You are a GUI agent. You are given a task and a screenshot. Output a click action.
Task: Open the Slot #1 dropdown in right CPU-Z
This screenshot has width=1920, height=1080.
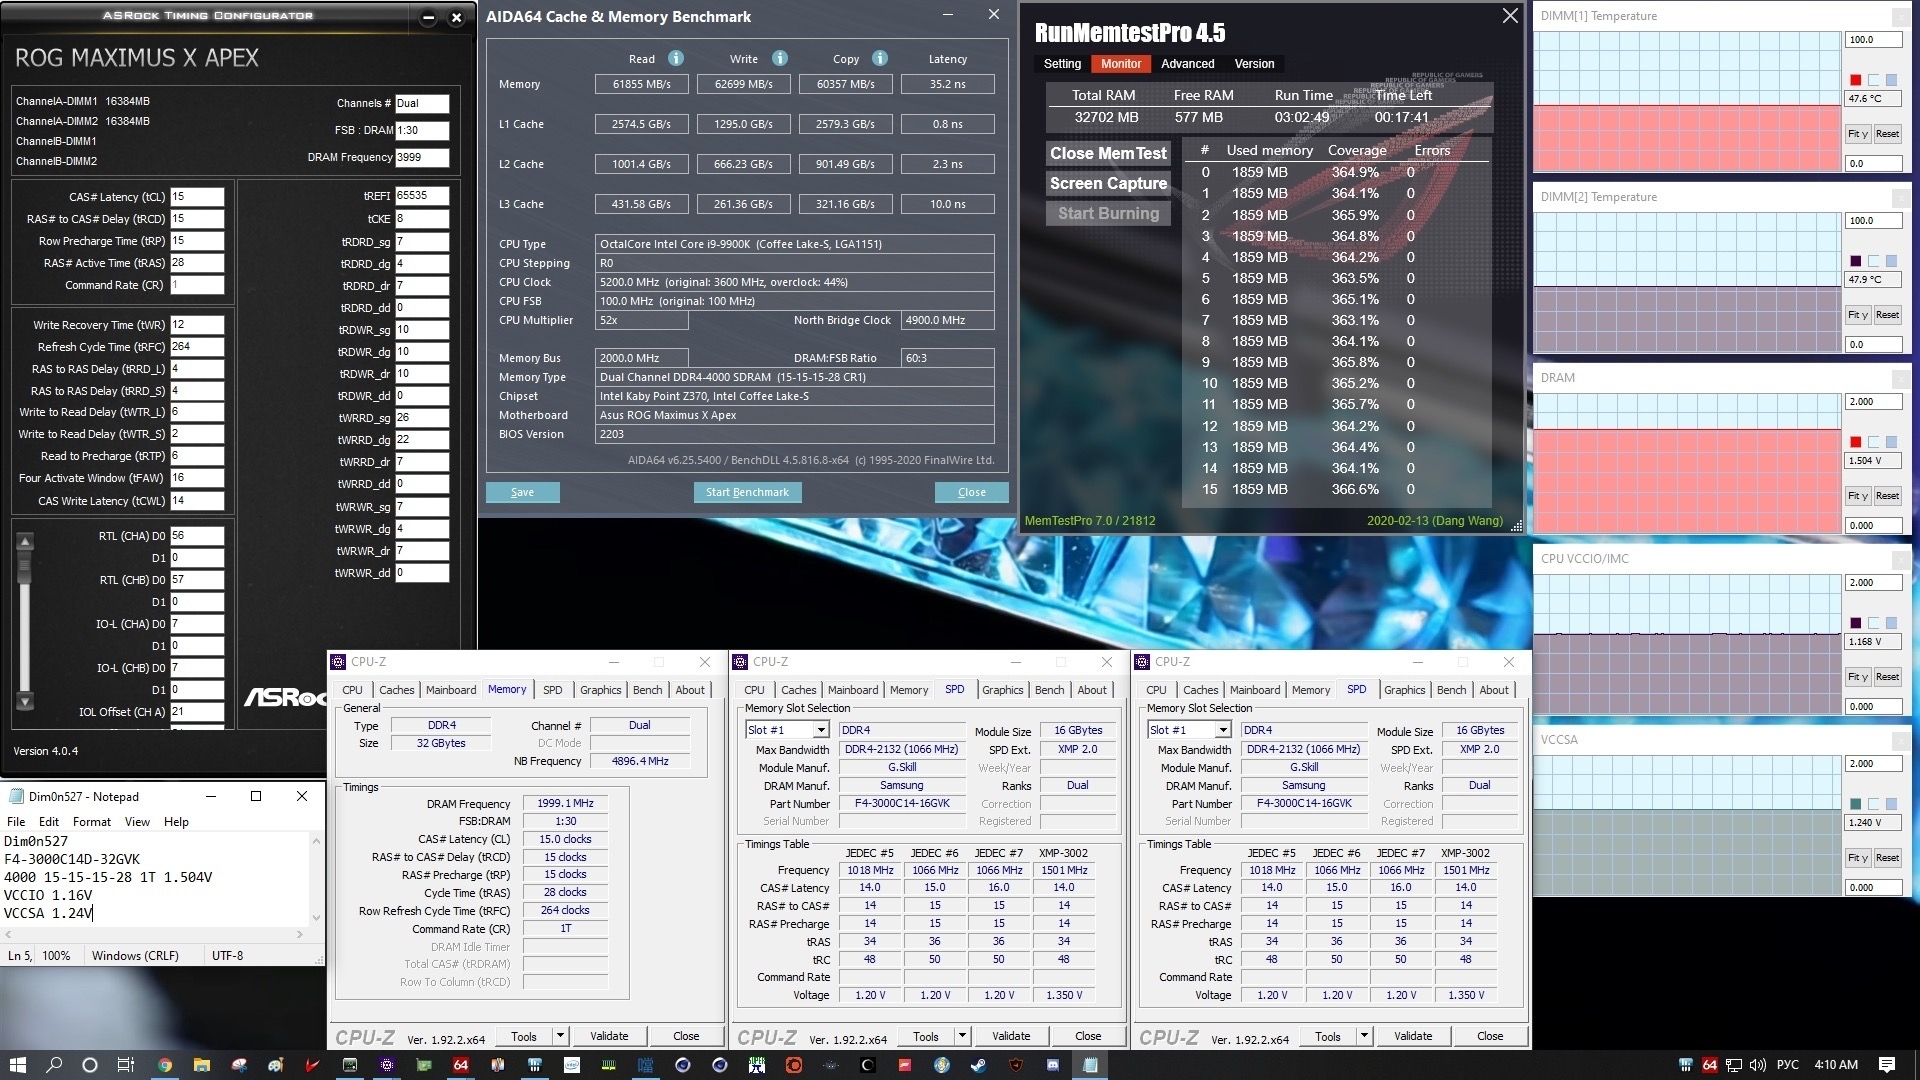(x=1222, y=730)
